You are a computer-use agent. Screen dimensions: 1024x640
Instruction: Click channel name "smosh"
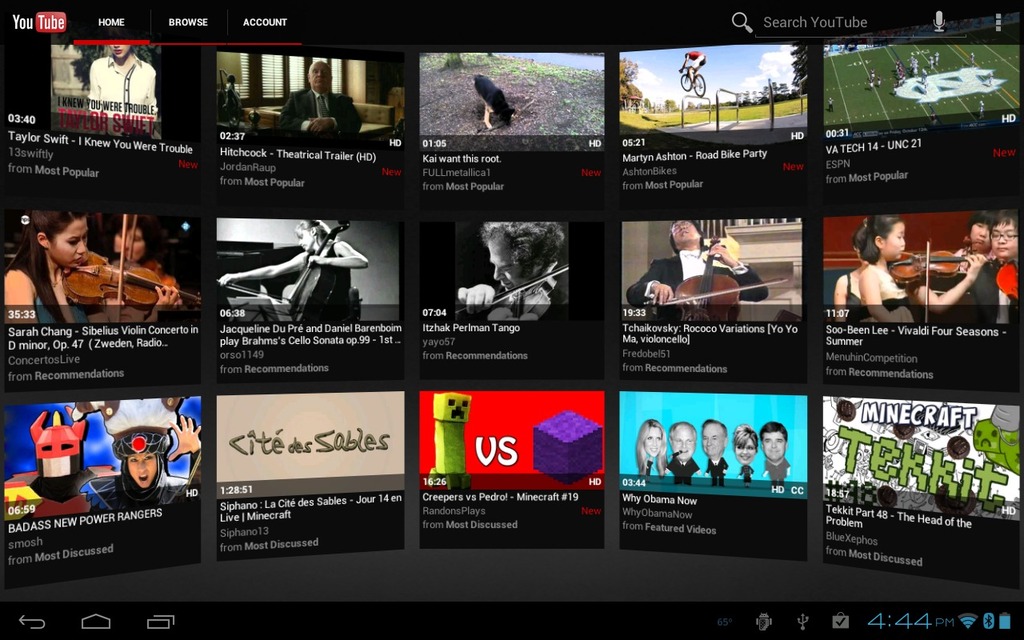(25, 543)
